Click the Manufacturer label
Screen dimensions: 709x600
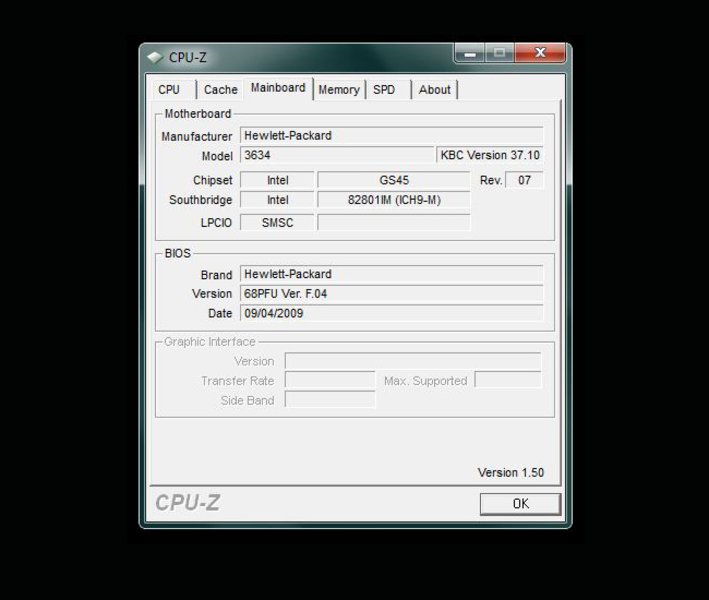pyautogui.click(x=197, y=136)
